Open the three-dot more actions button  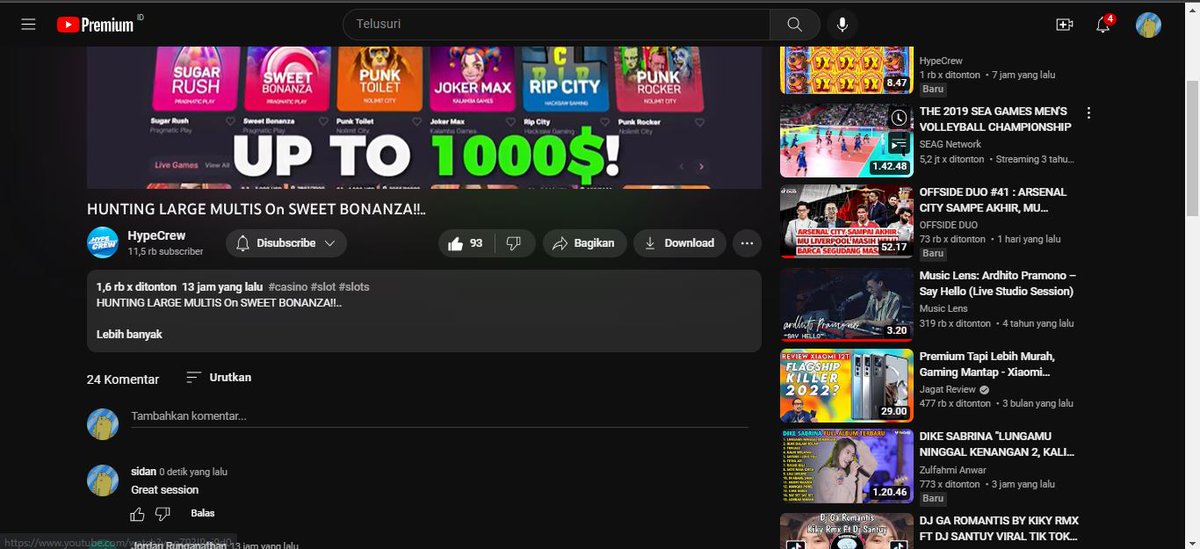[x=747, y=243]
